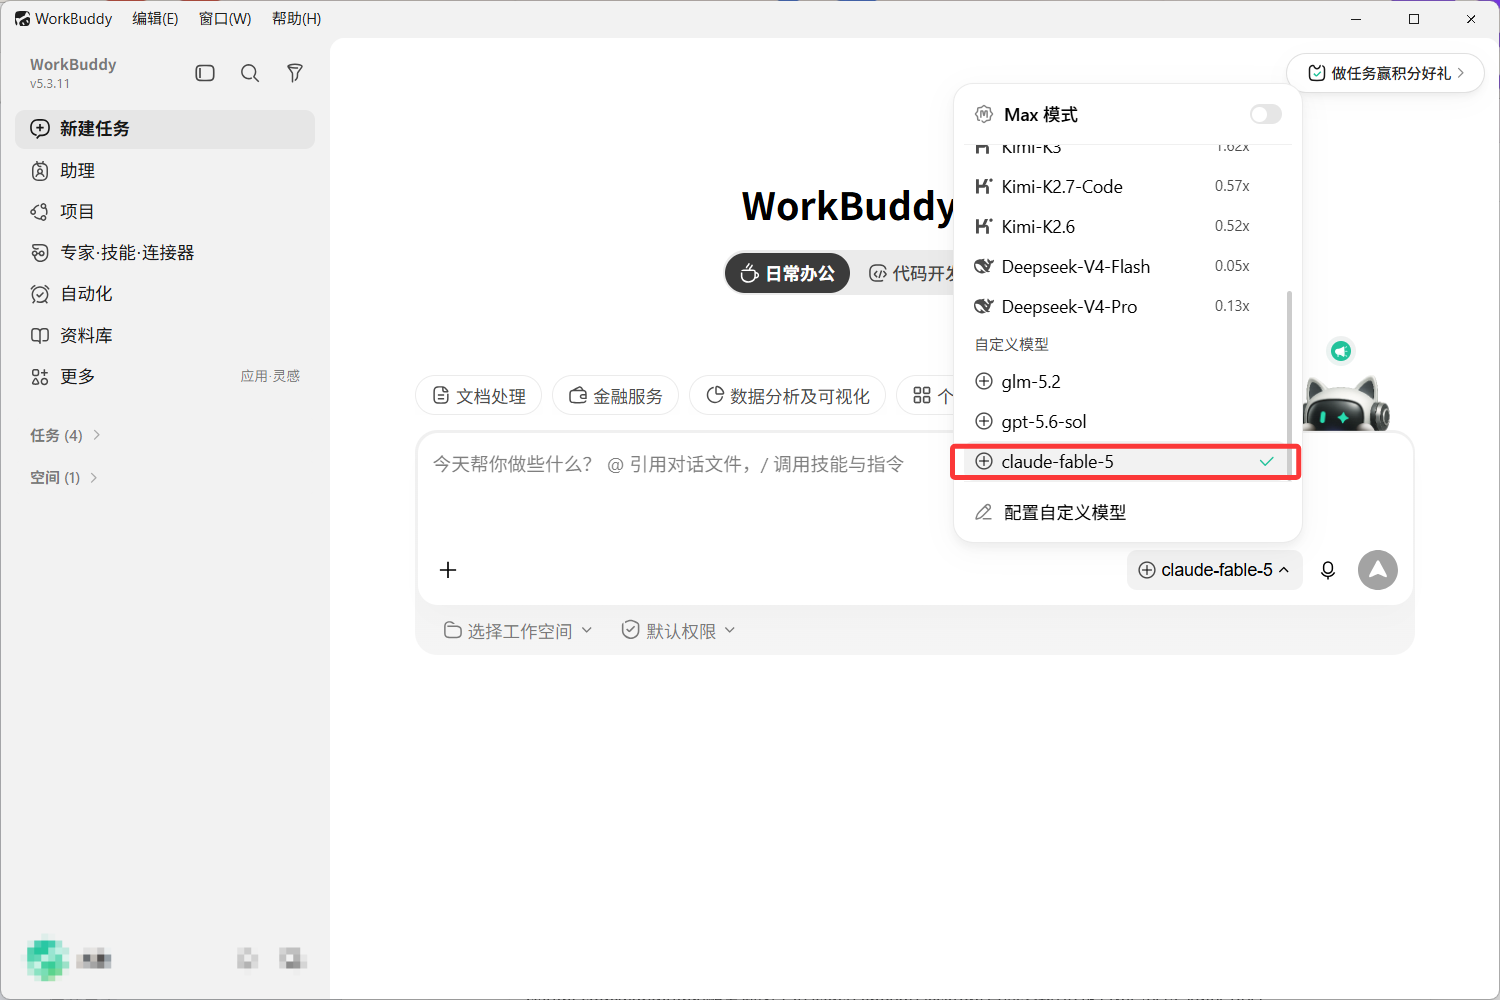
Task: Open 自动化 in the sidebar
Action: (x=165, y=294)
